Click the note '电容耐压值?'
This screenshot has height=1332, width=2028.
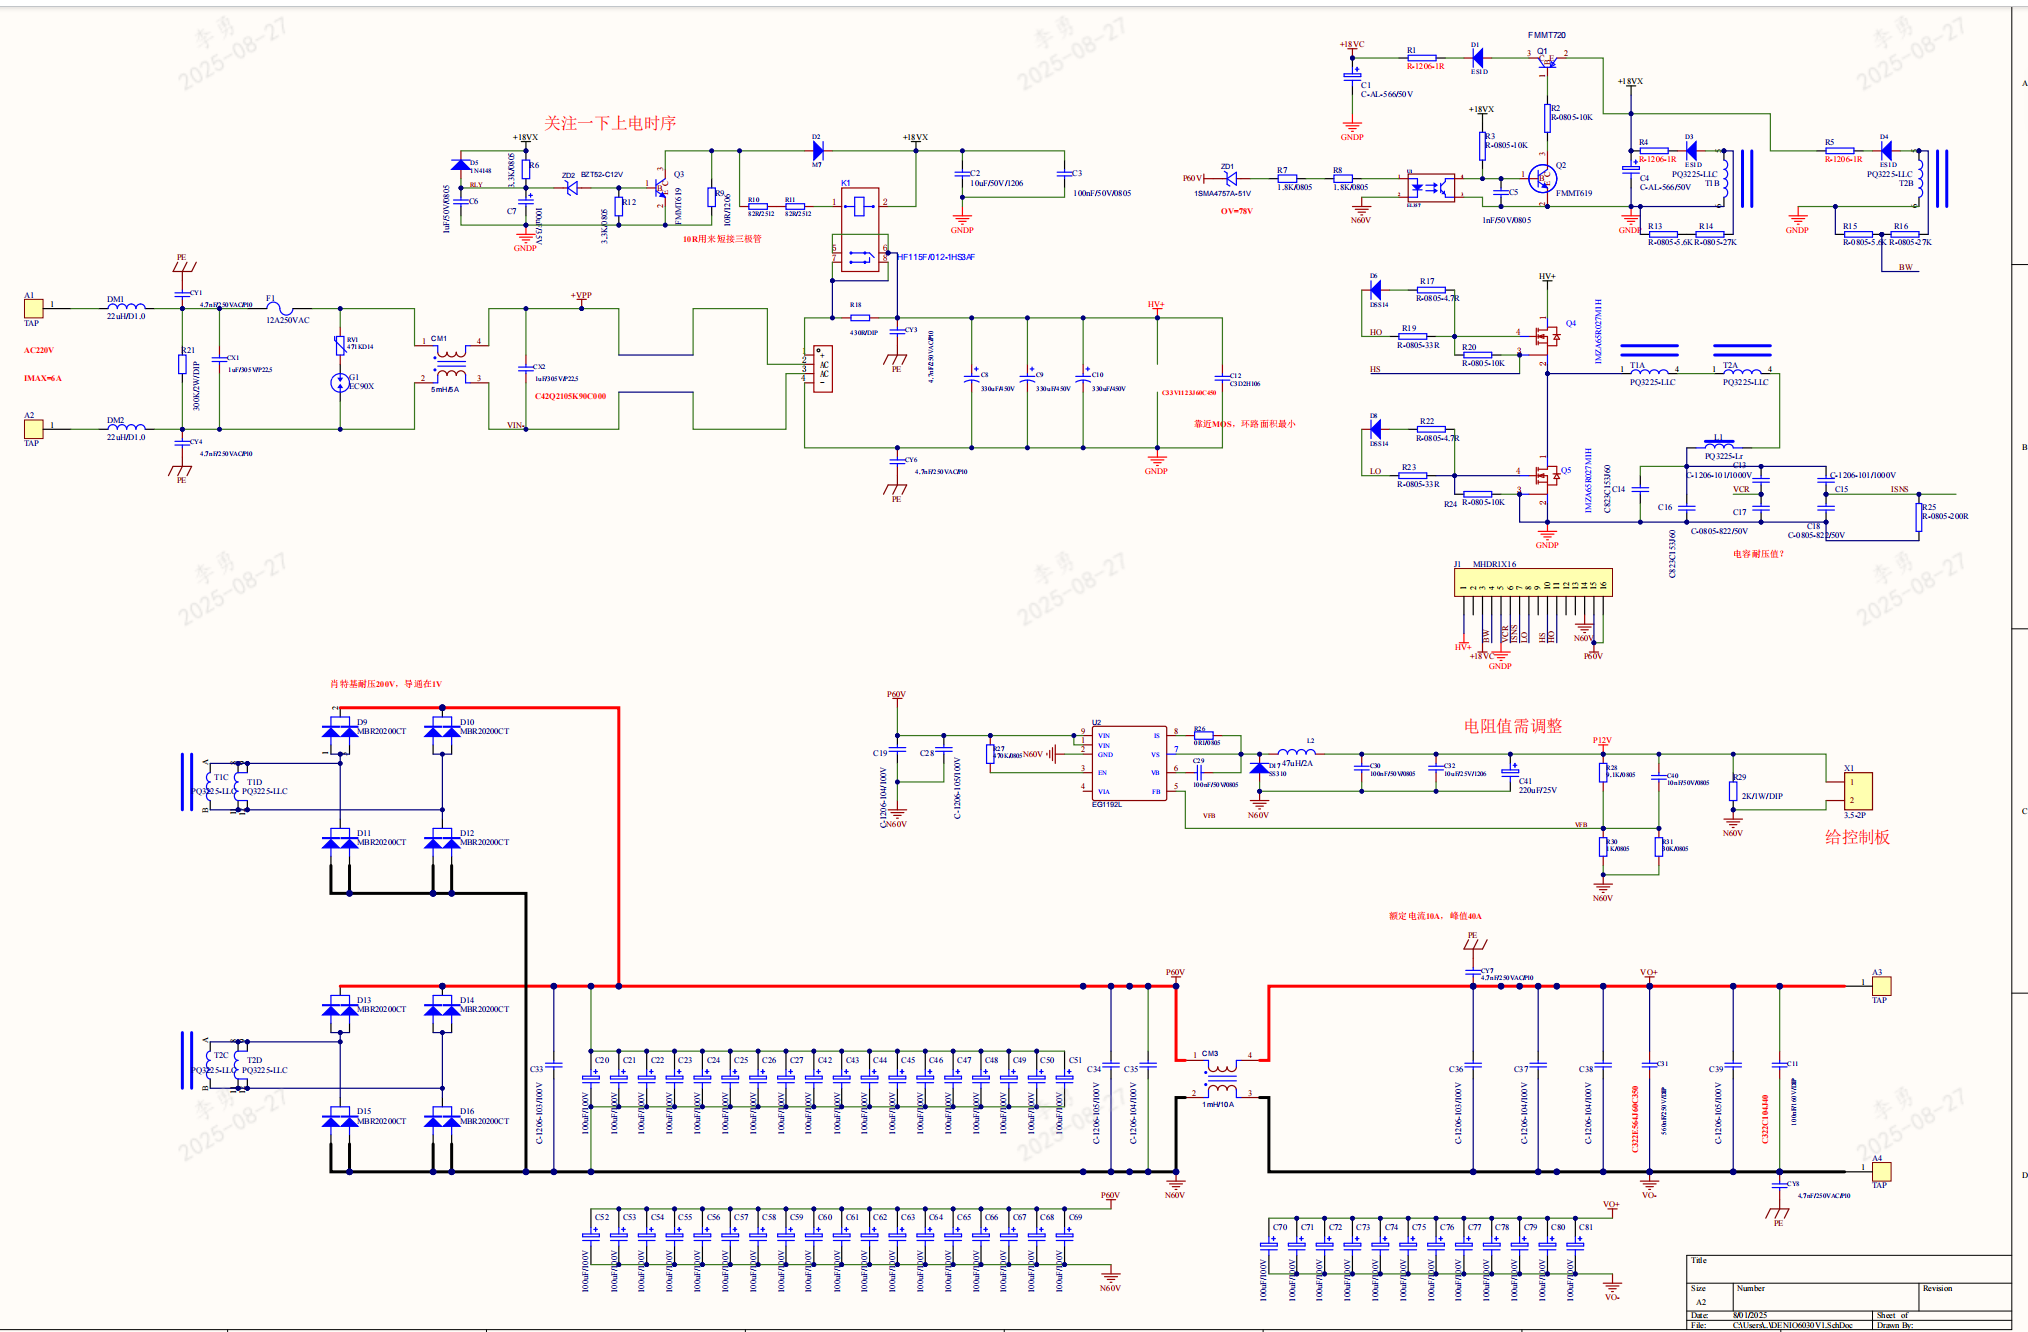coord(1758,554)
